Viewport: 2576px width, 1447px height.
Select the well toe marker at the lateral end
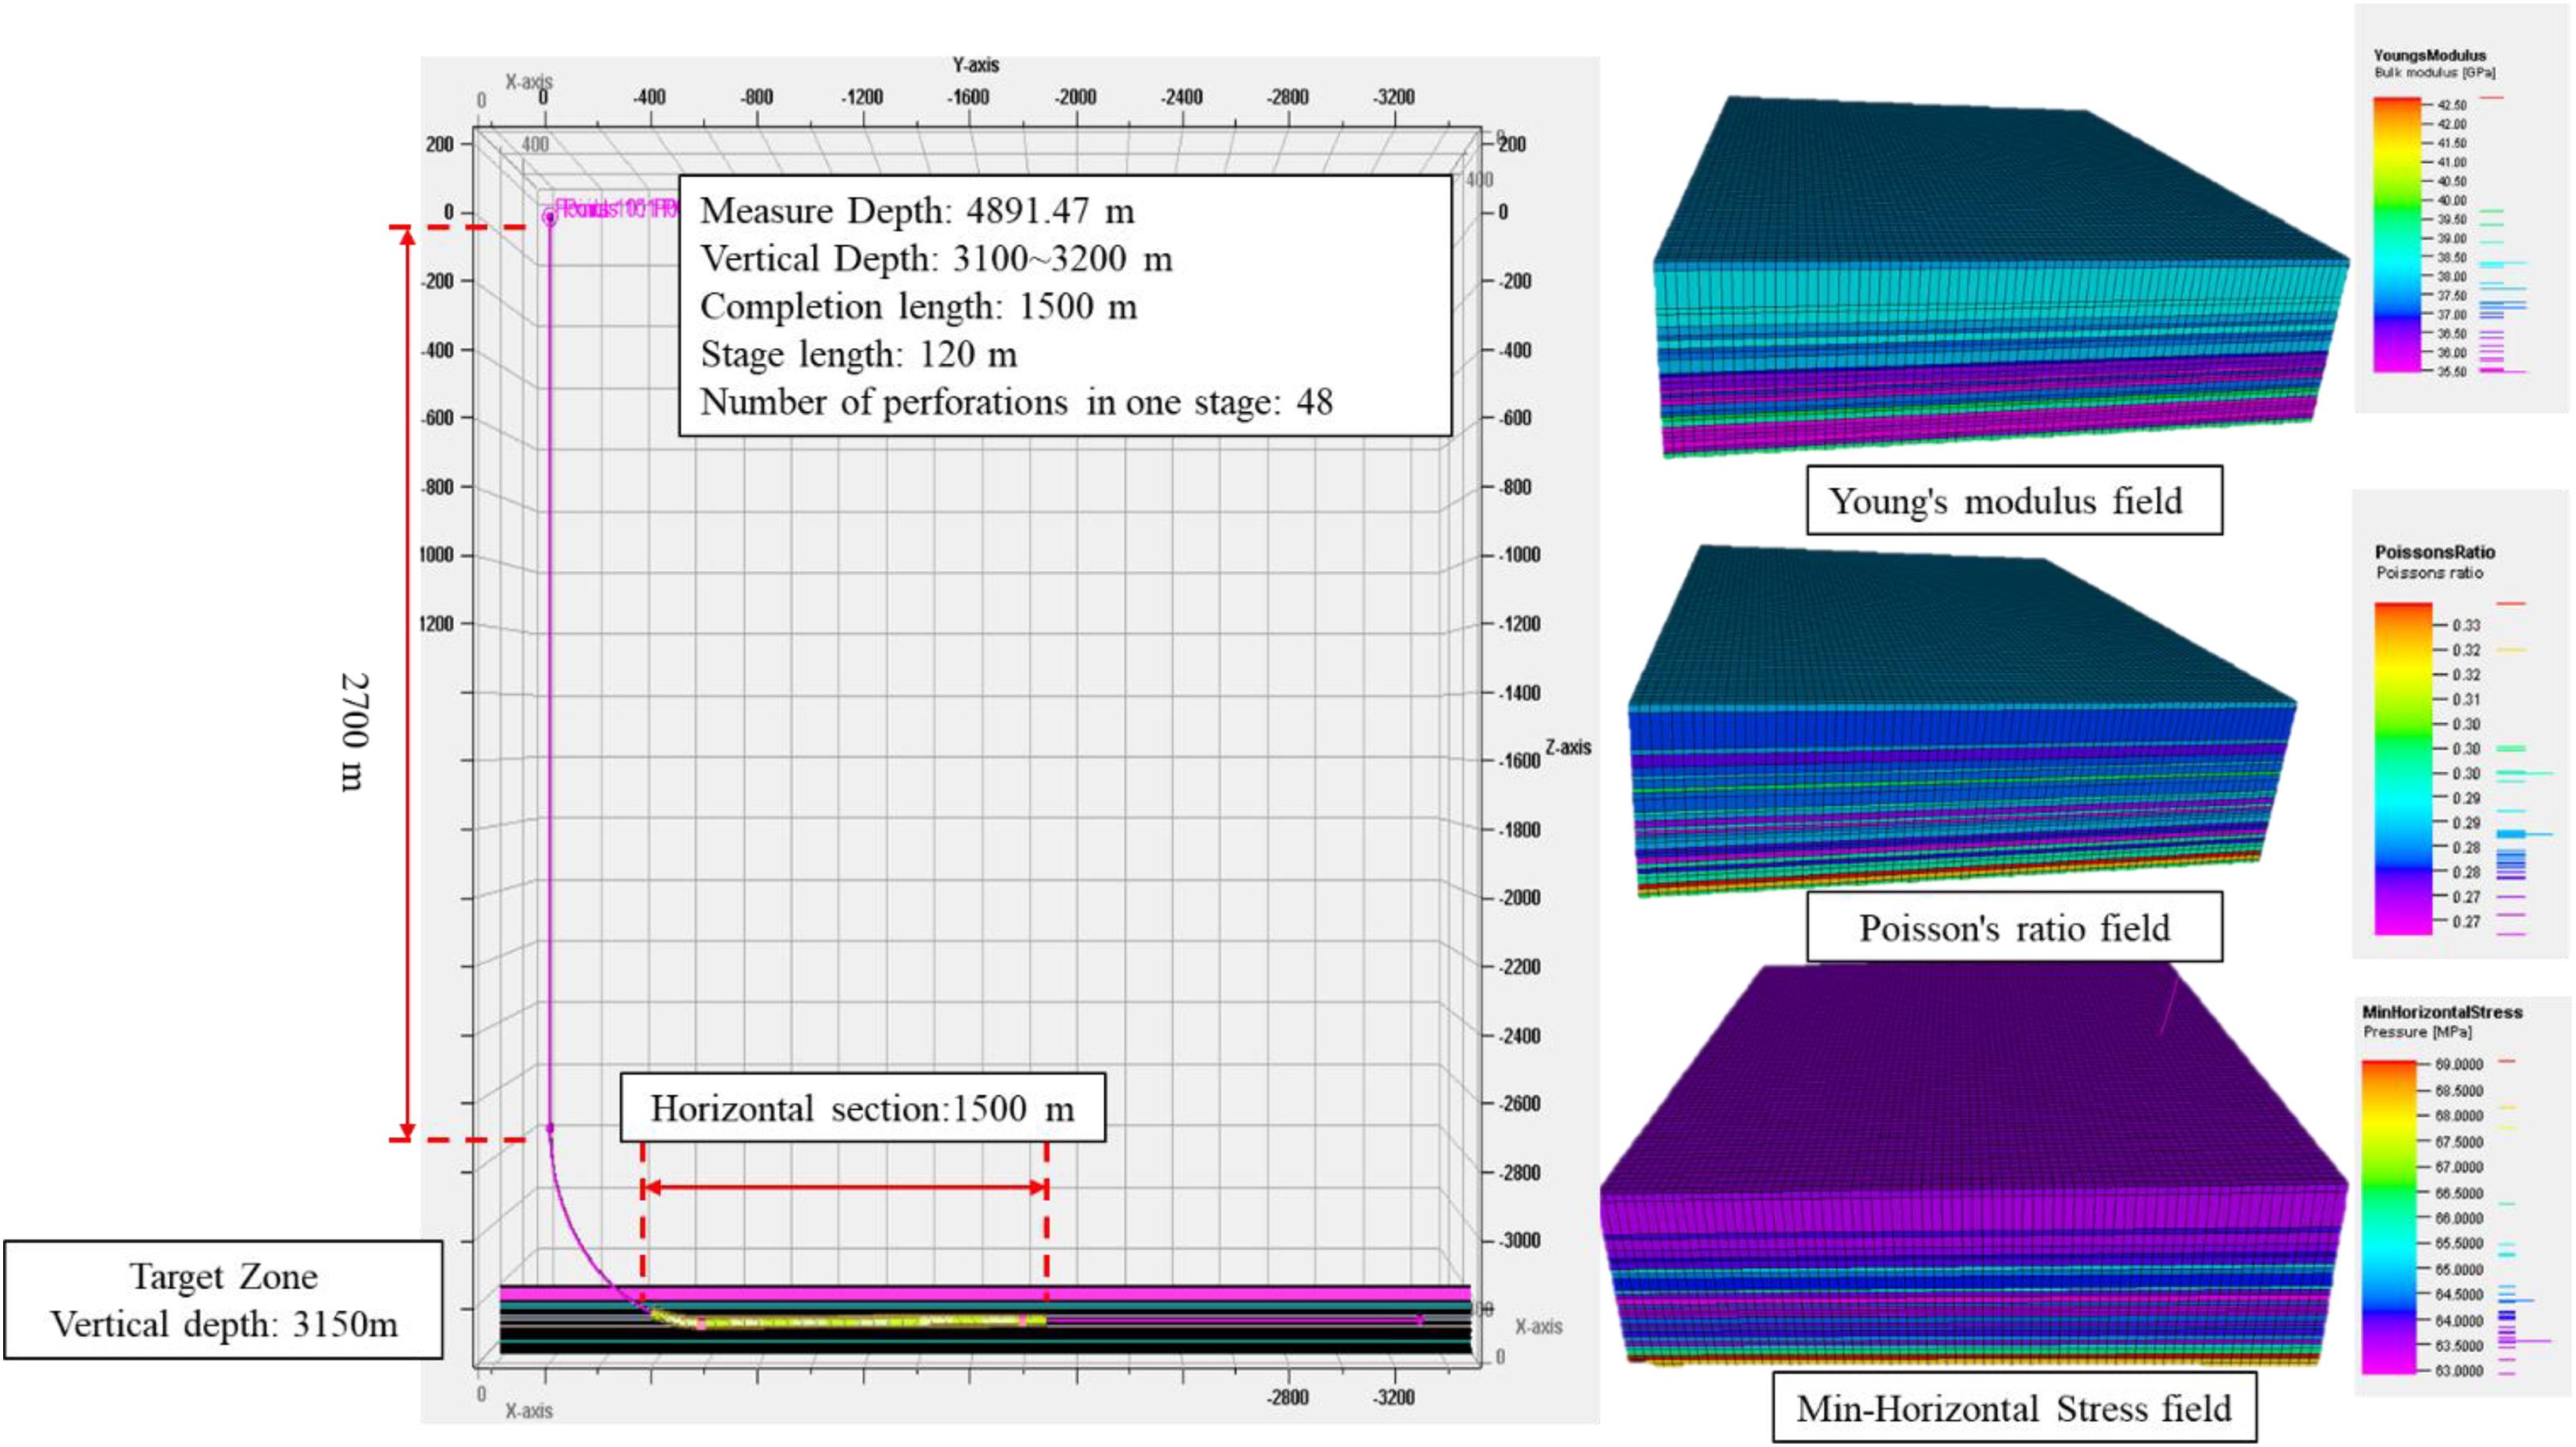pos(1420,1320)
